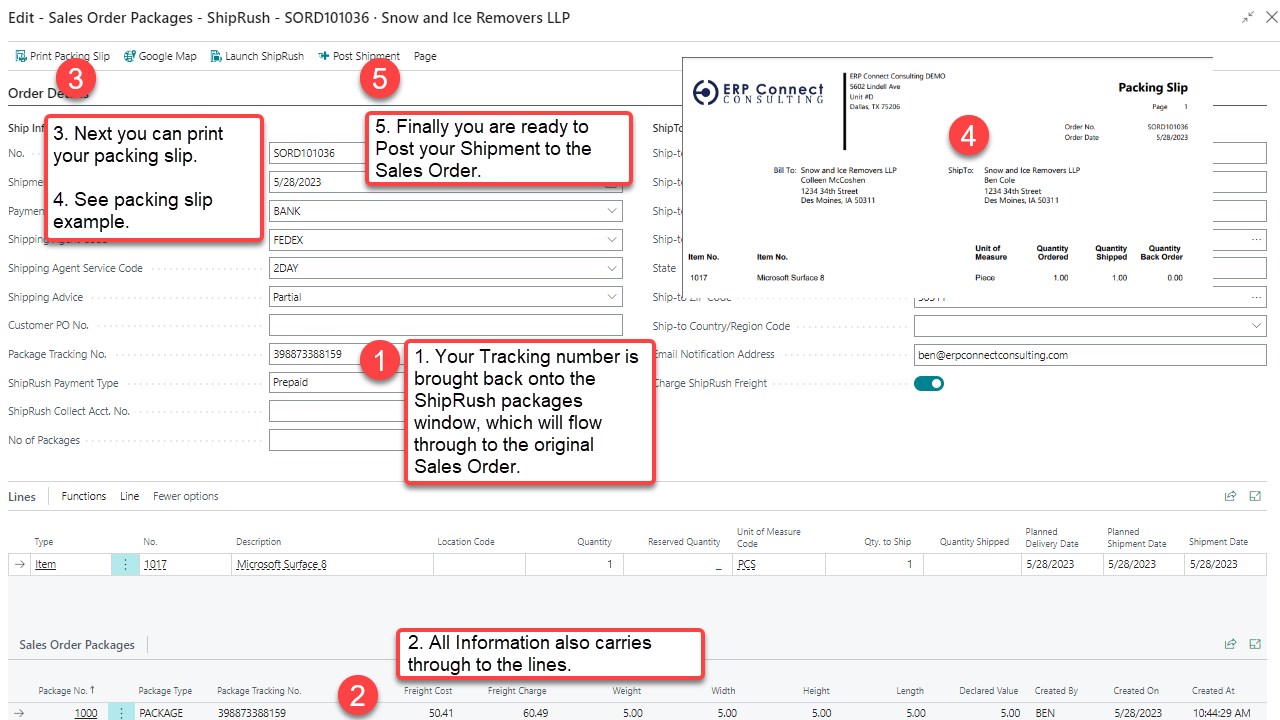Click the Print Packing Slip label
Screen dimensions: 1280x720
70,56
